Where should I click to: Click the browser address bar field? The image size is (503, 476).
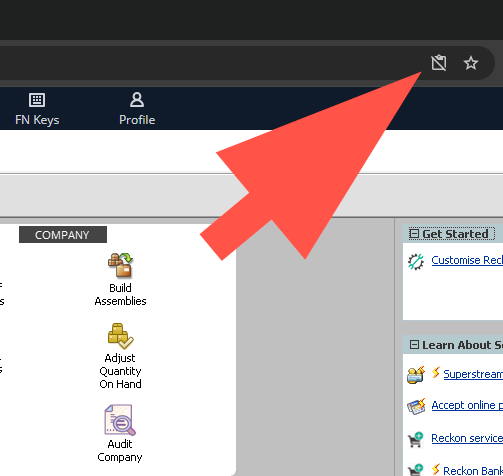tap(210, 63)
